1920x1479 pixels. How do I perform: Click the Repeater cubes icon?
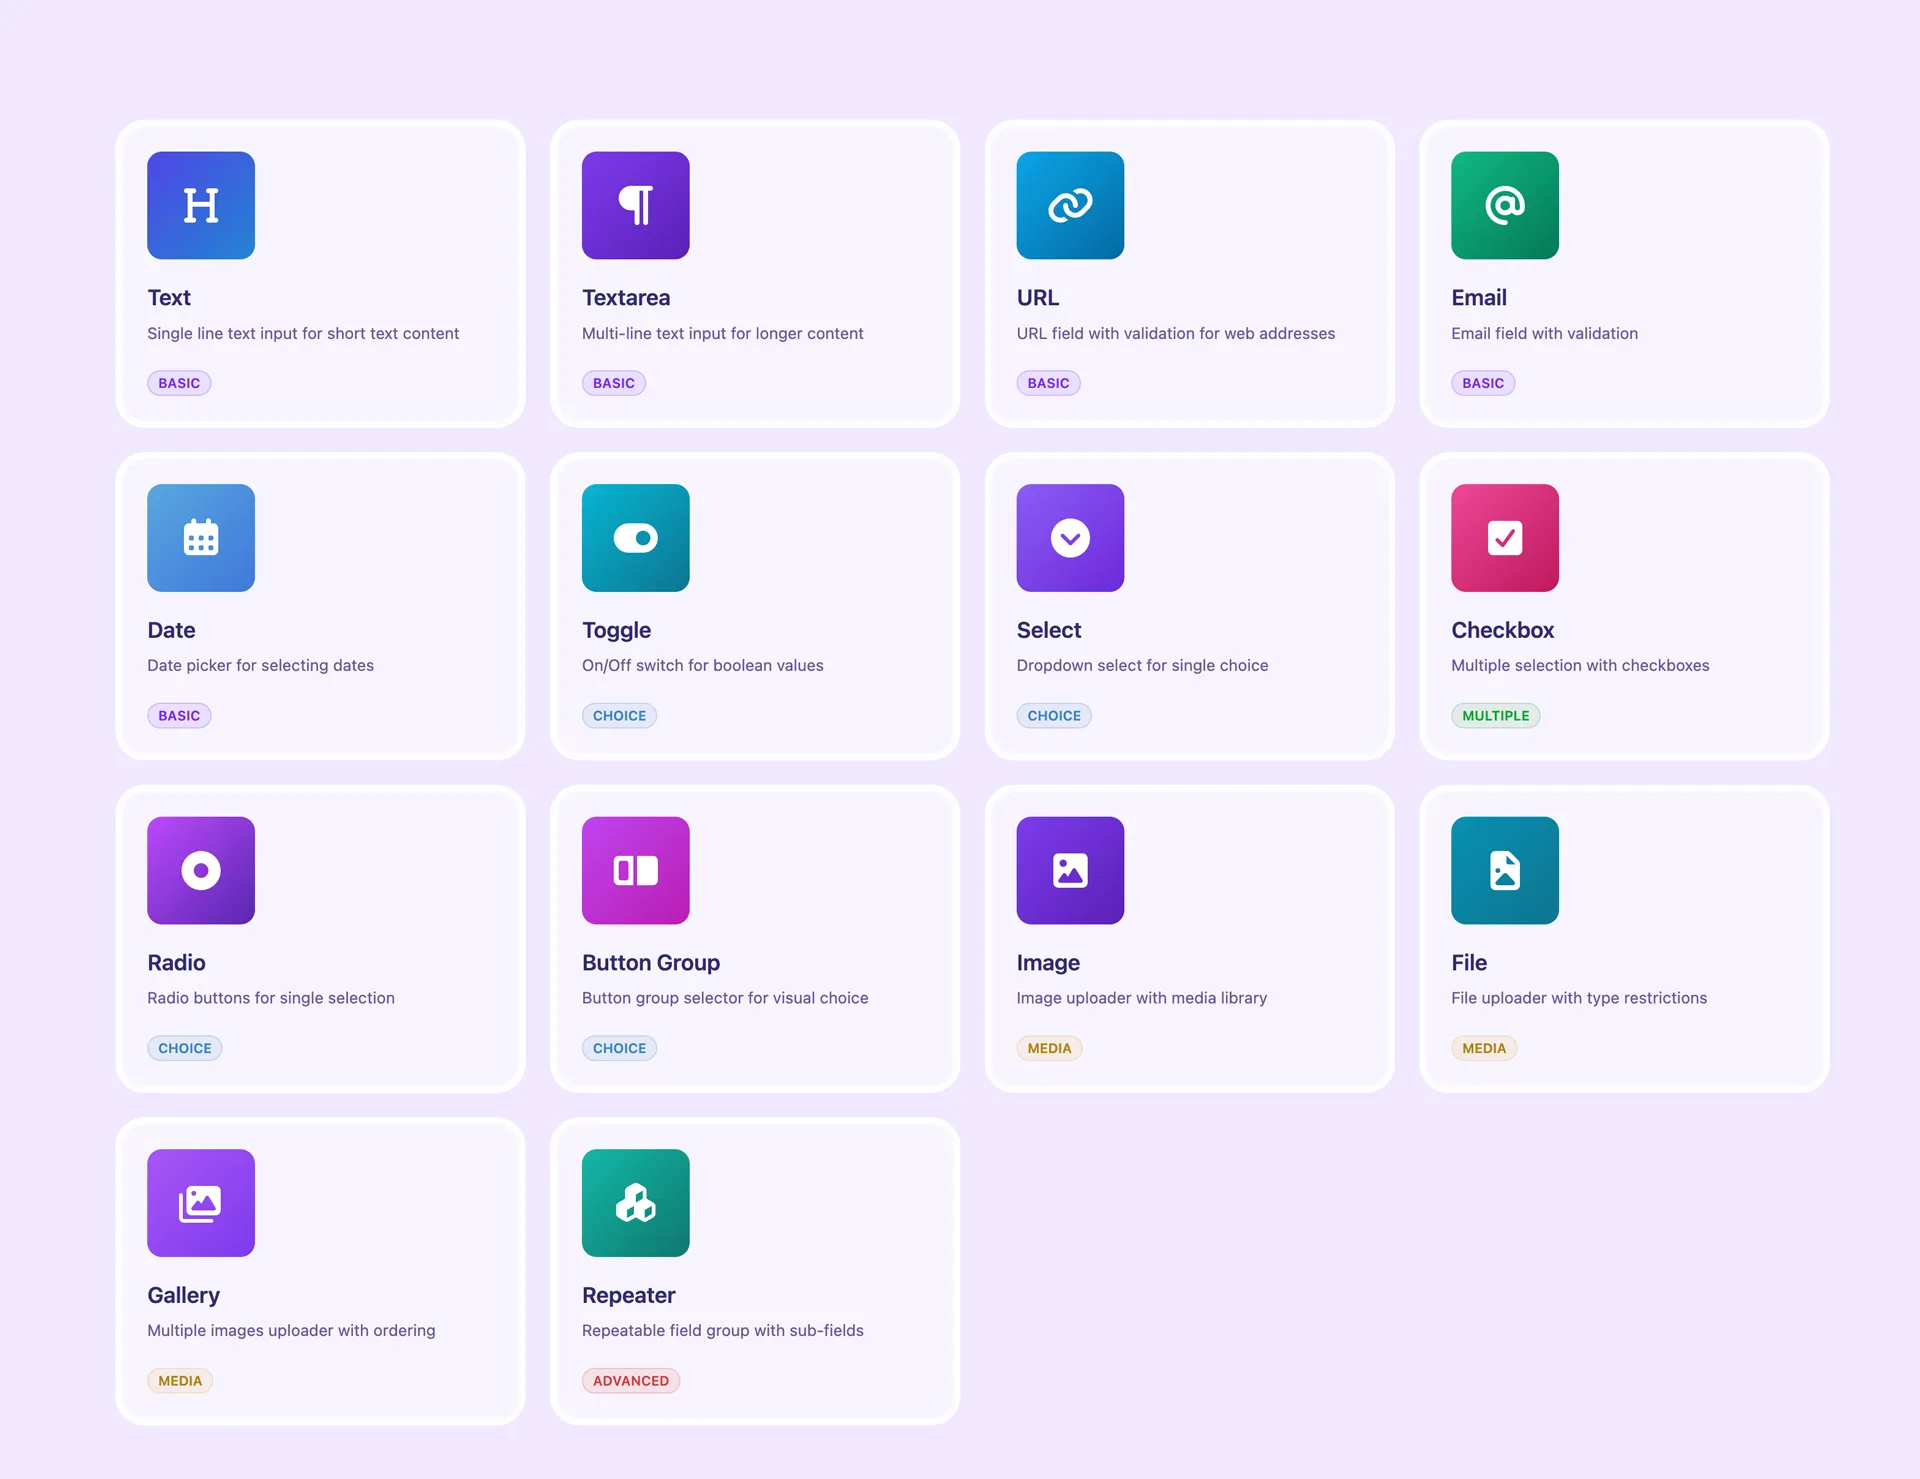click(x=635, y=1203)
